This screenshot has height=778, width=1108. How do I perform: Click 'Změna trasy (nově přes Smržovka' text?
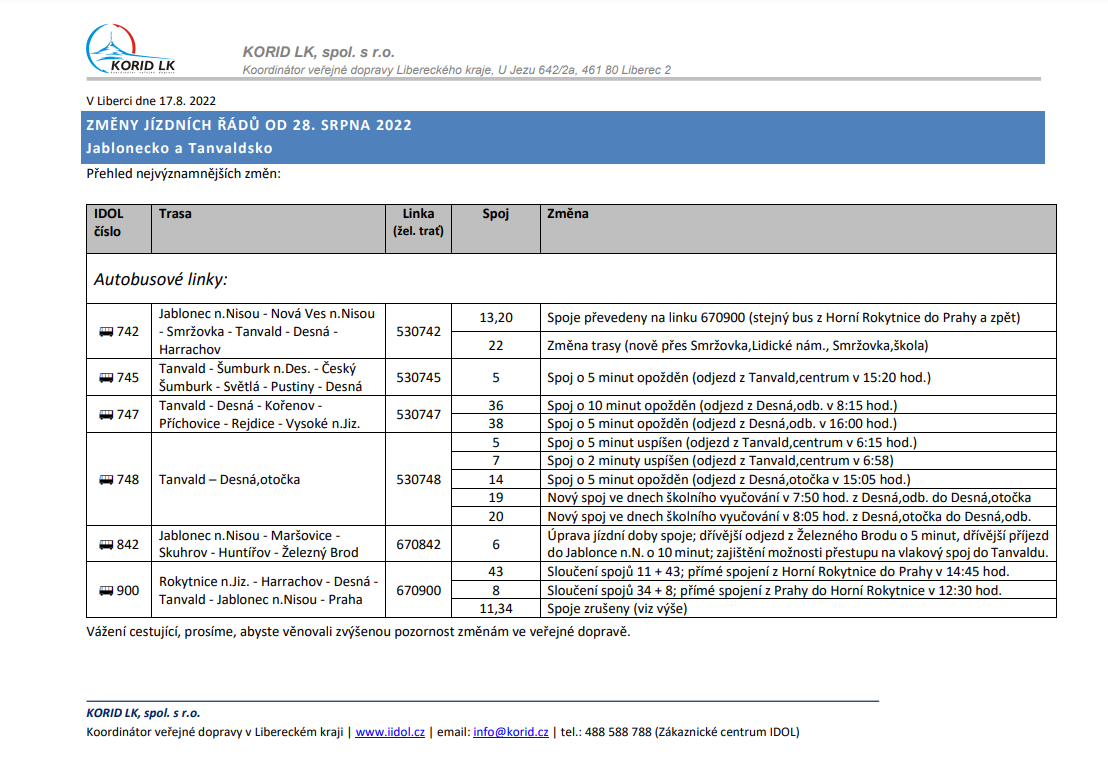coord(738,346)
